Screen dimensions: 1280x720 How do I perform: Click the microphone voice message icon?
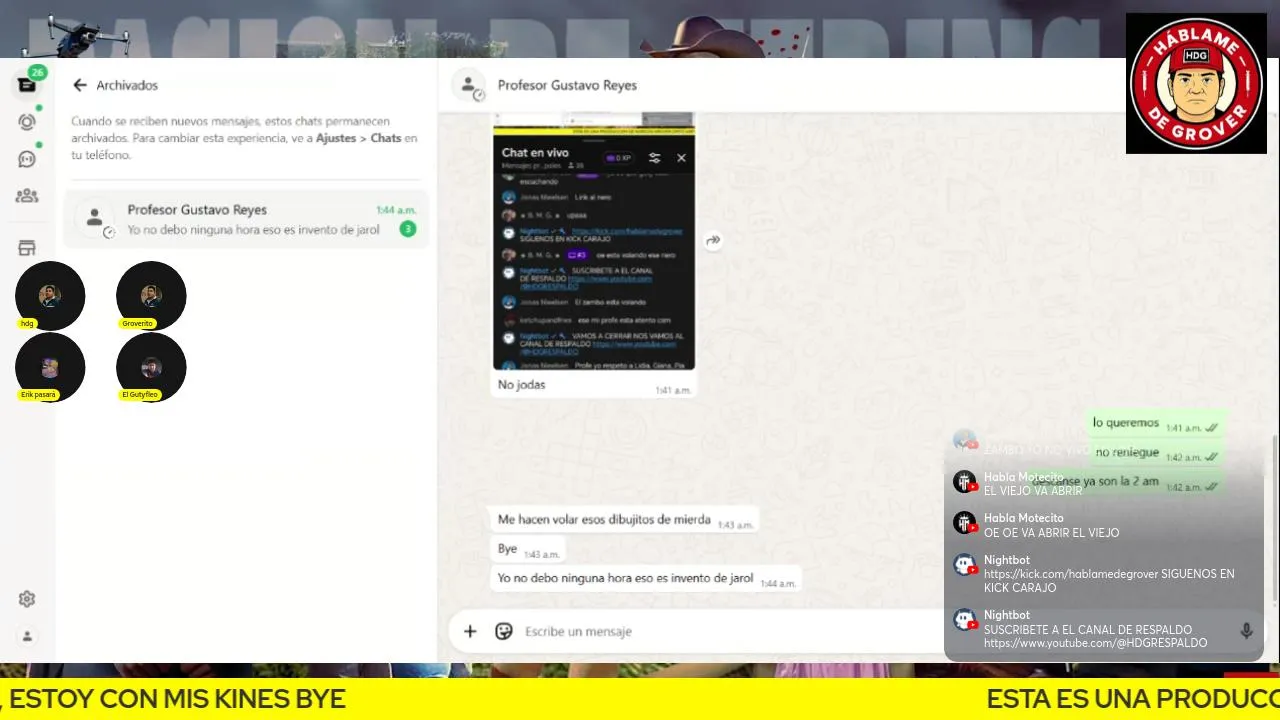pos(1246,631)
